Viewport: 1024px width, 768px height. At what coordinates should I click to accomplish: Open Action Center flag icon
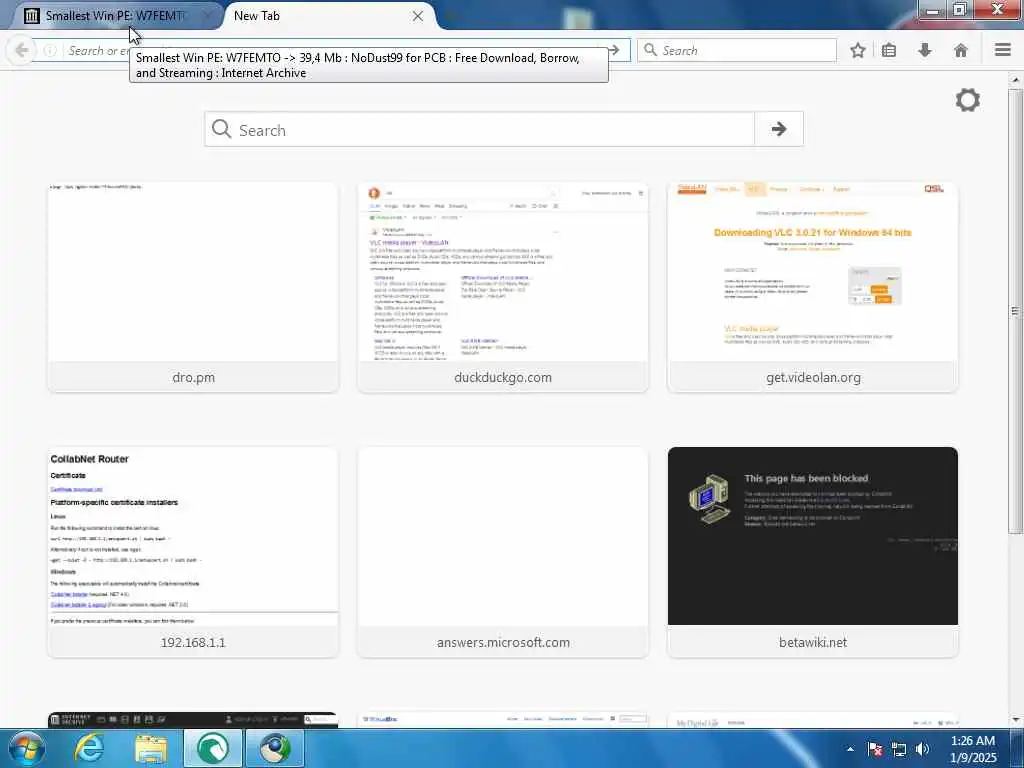(x=875, y=749)
